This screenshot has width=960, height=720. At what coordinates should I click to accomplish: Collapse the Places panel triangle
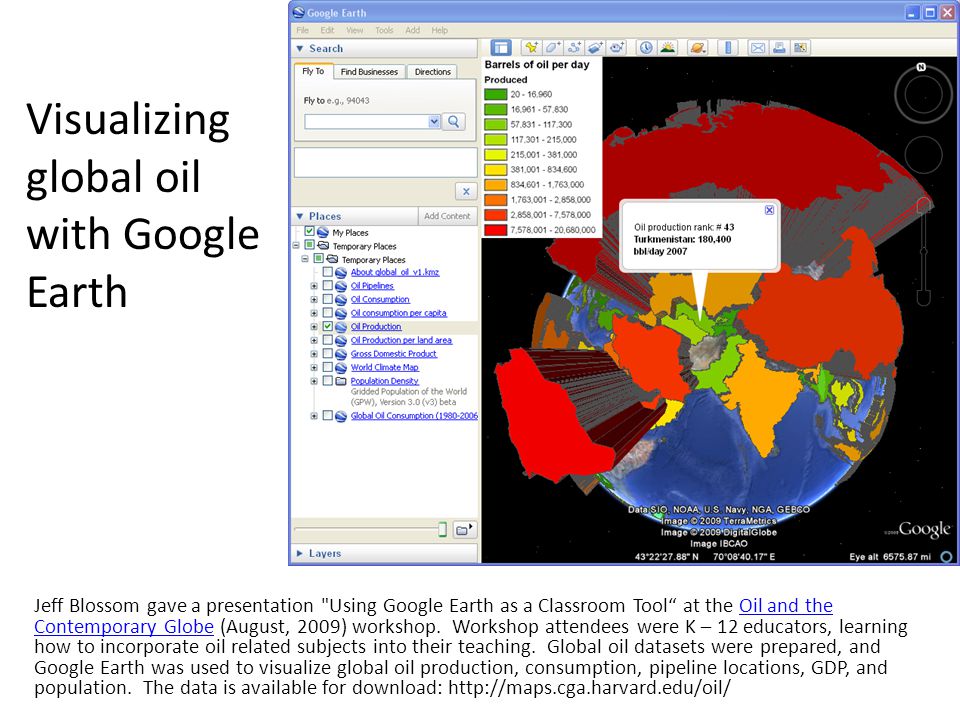pos(300,216)
